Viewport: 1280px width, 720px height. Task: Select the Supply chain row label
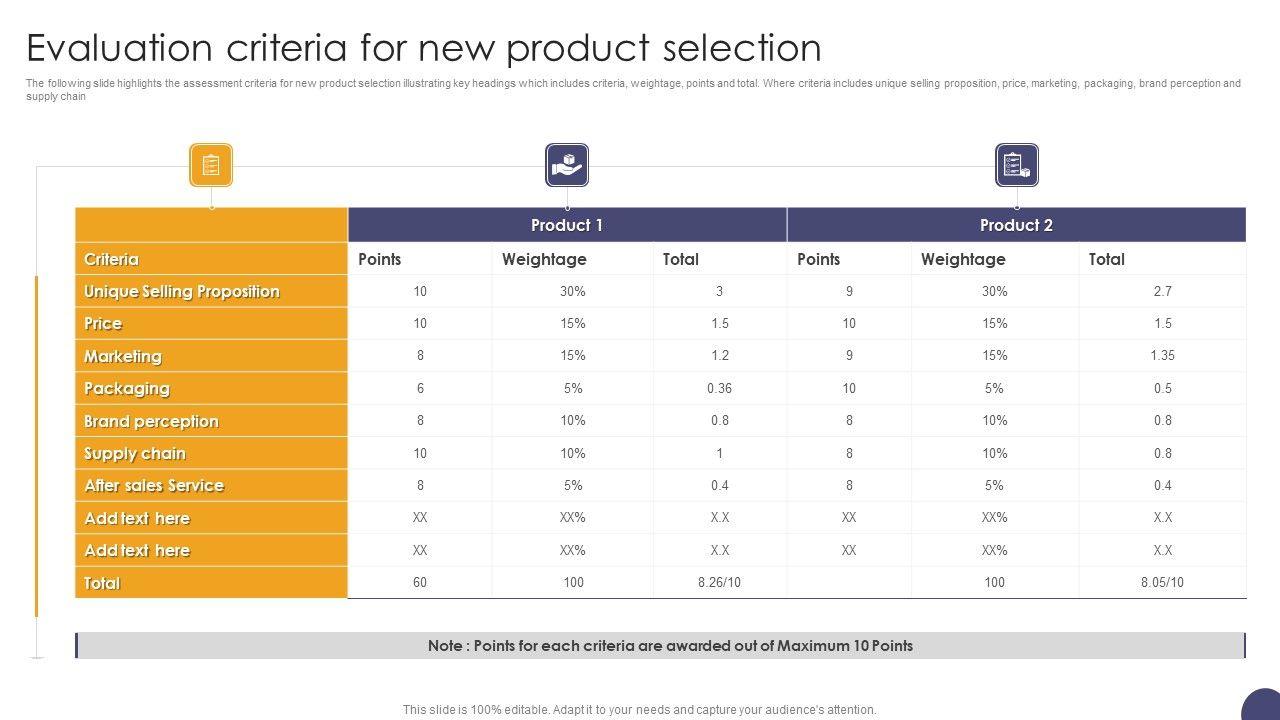click(x=135, y=453)
